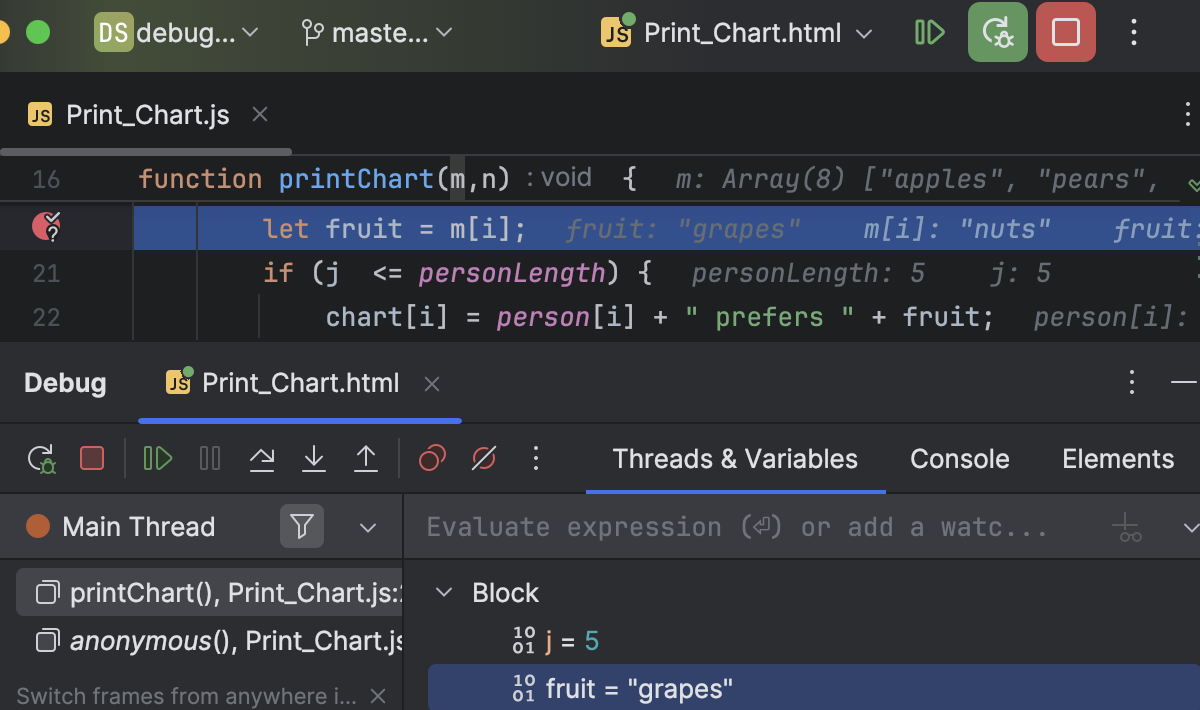Switch to the Elements tab

coord(1117,458)
